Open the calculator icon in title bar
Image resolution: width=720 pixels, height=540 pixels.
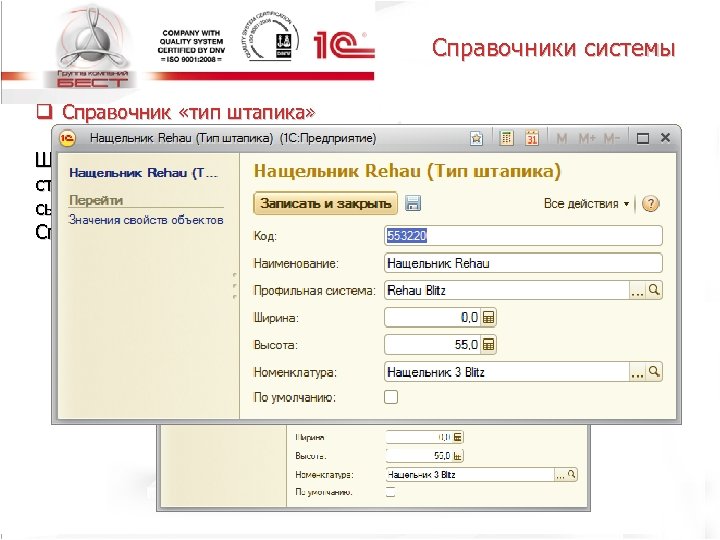[x=506, y=138]
